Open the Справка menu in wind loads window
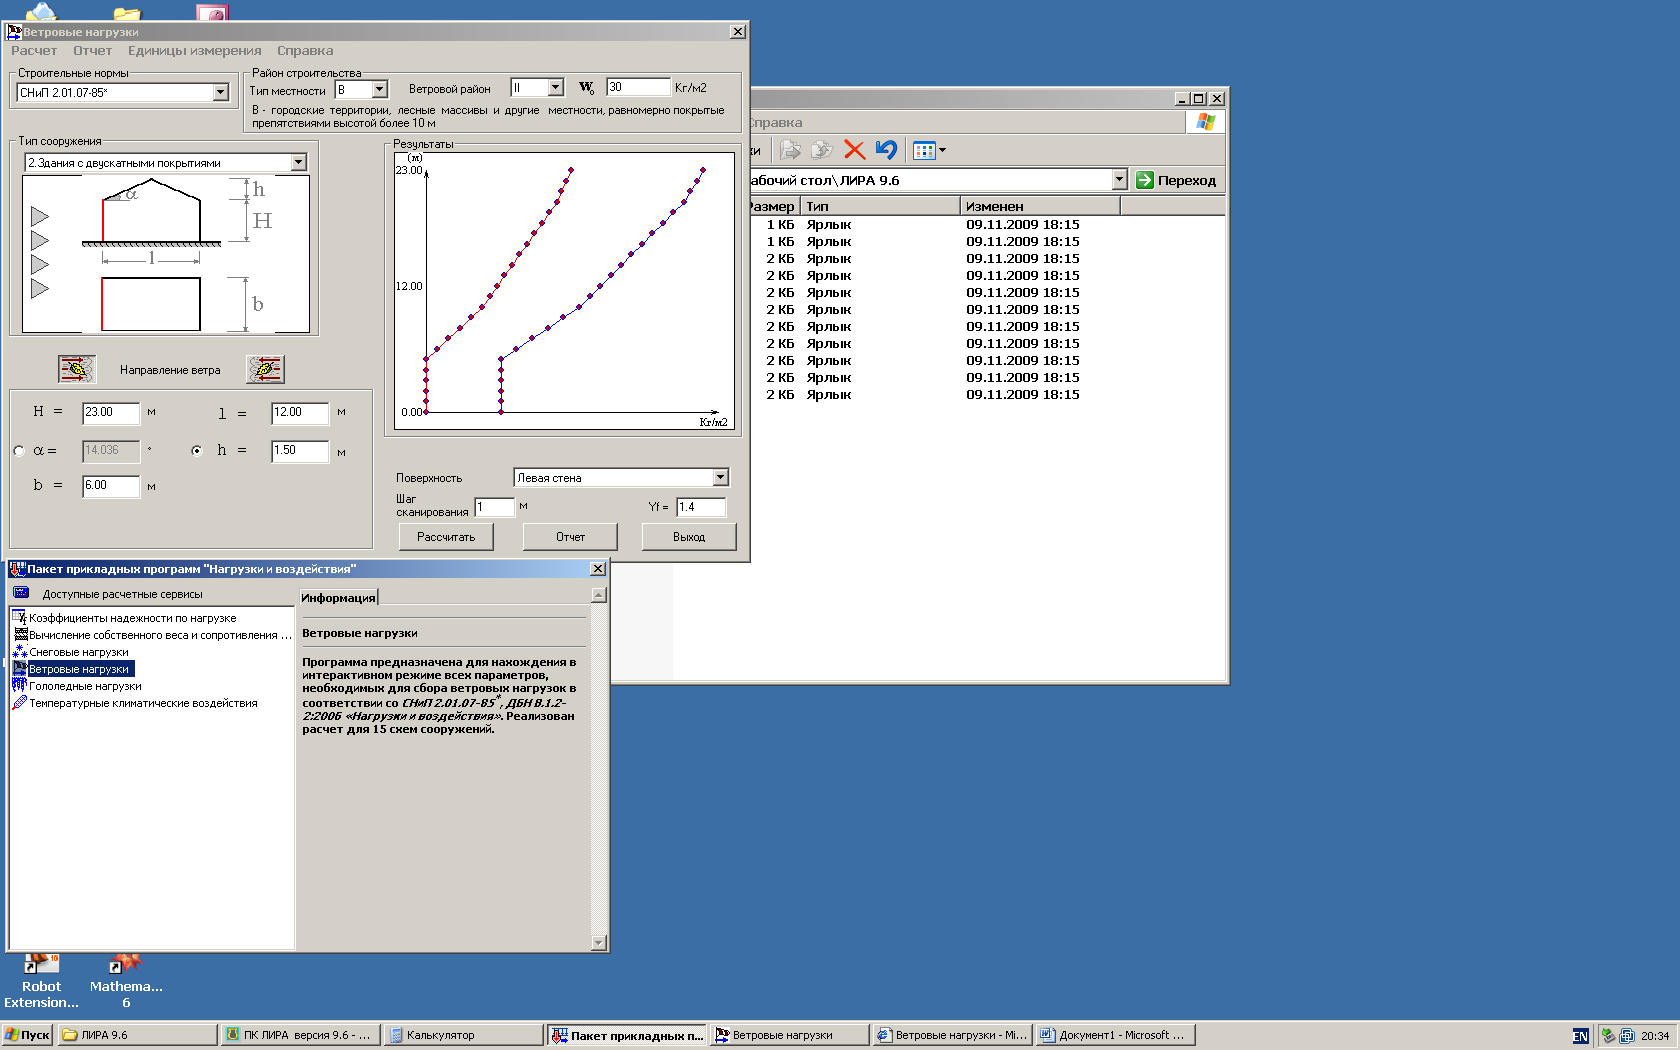The image size is (1680, 1050). click(x=305, y=51)
